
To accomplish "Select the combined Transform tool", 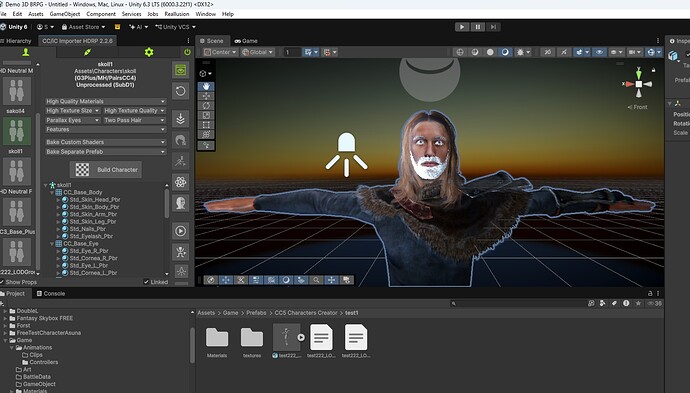I will tap(206, 135).
